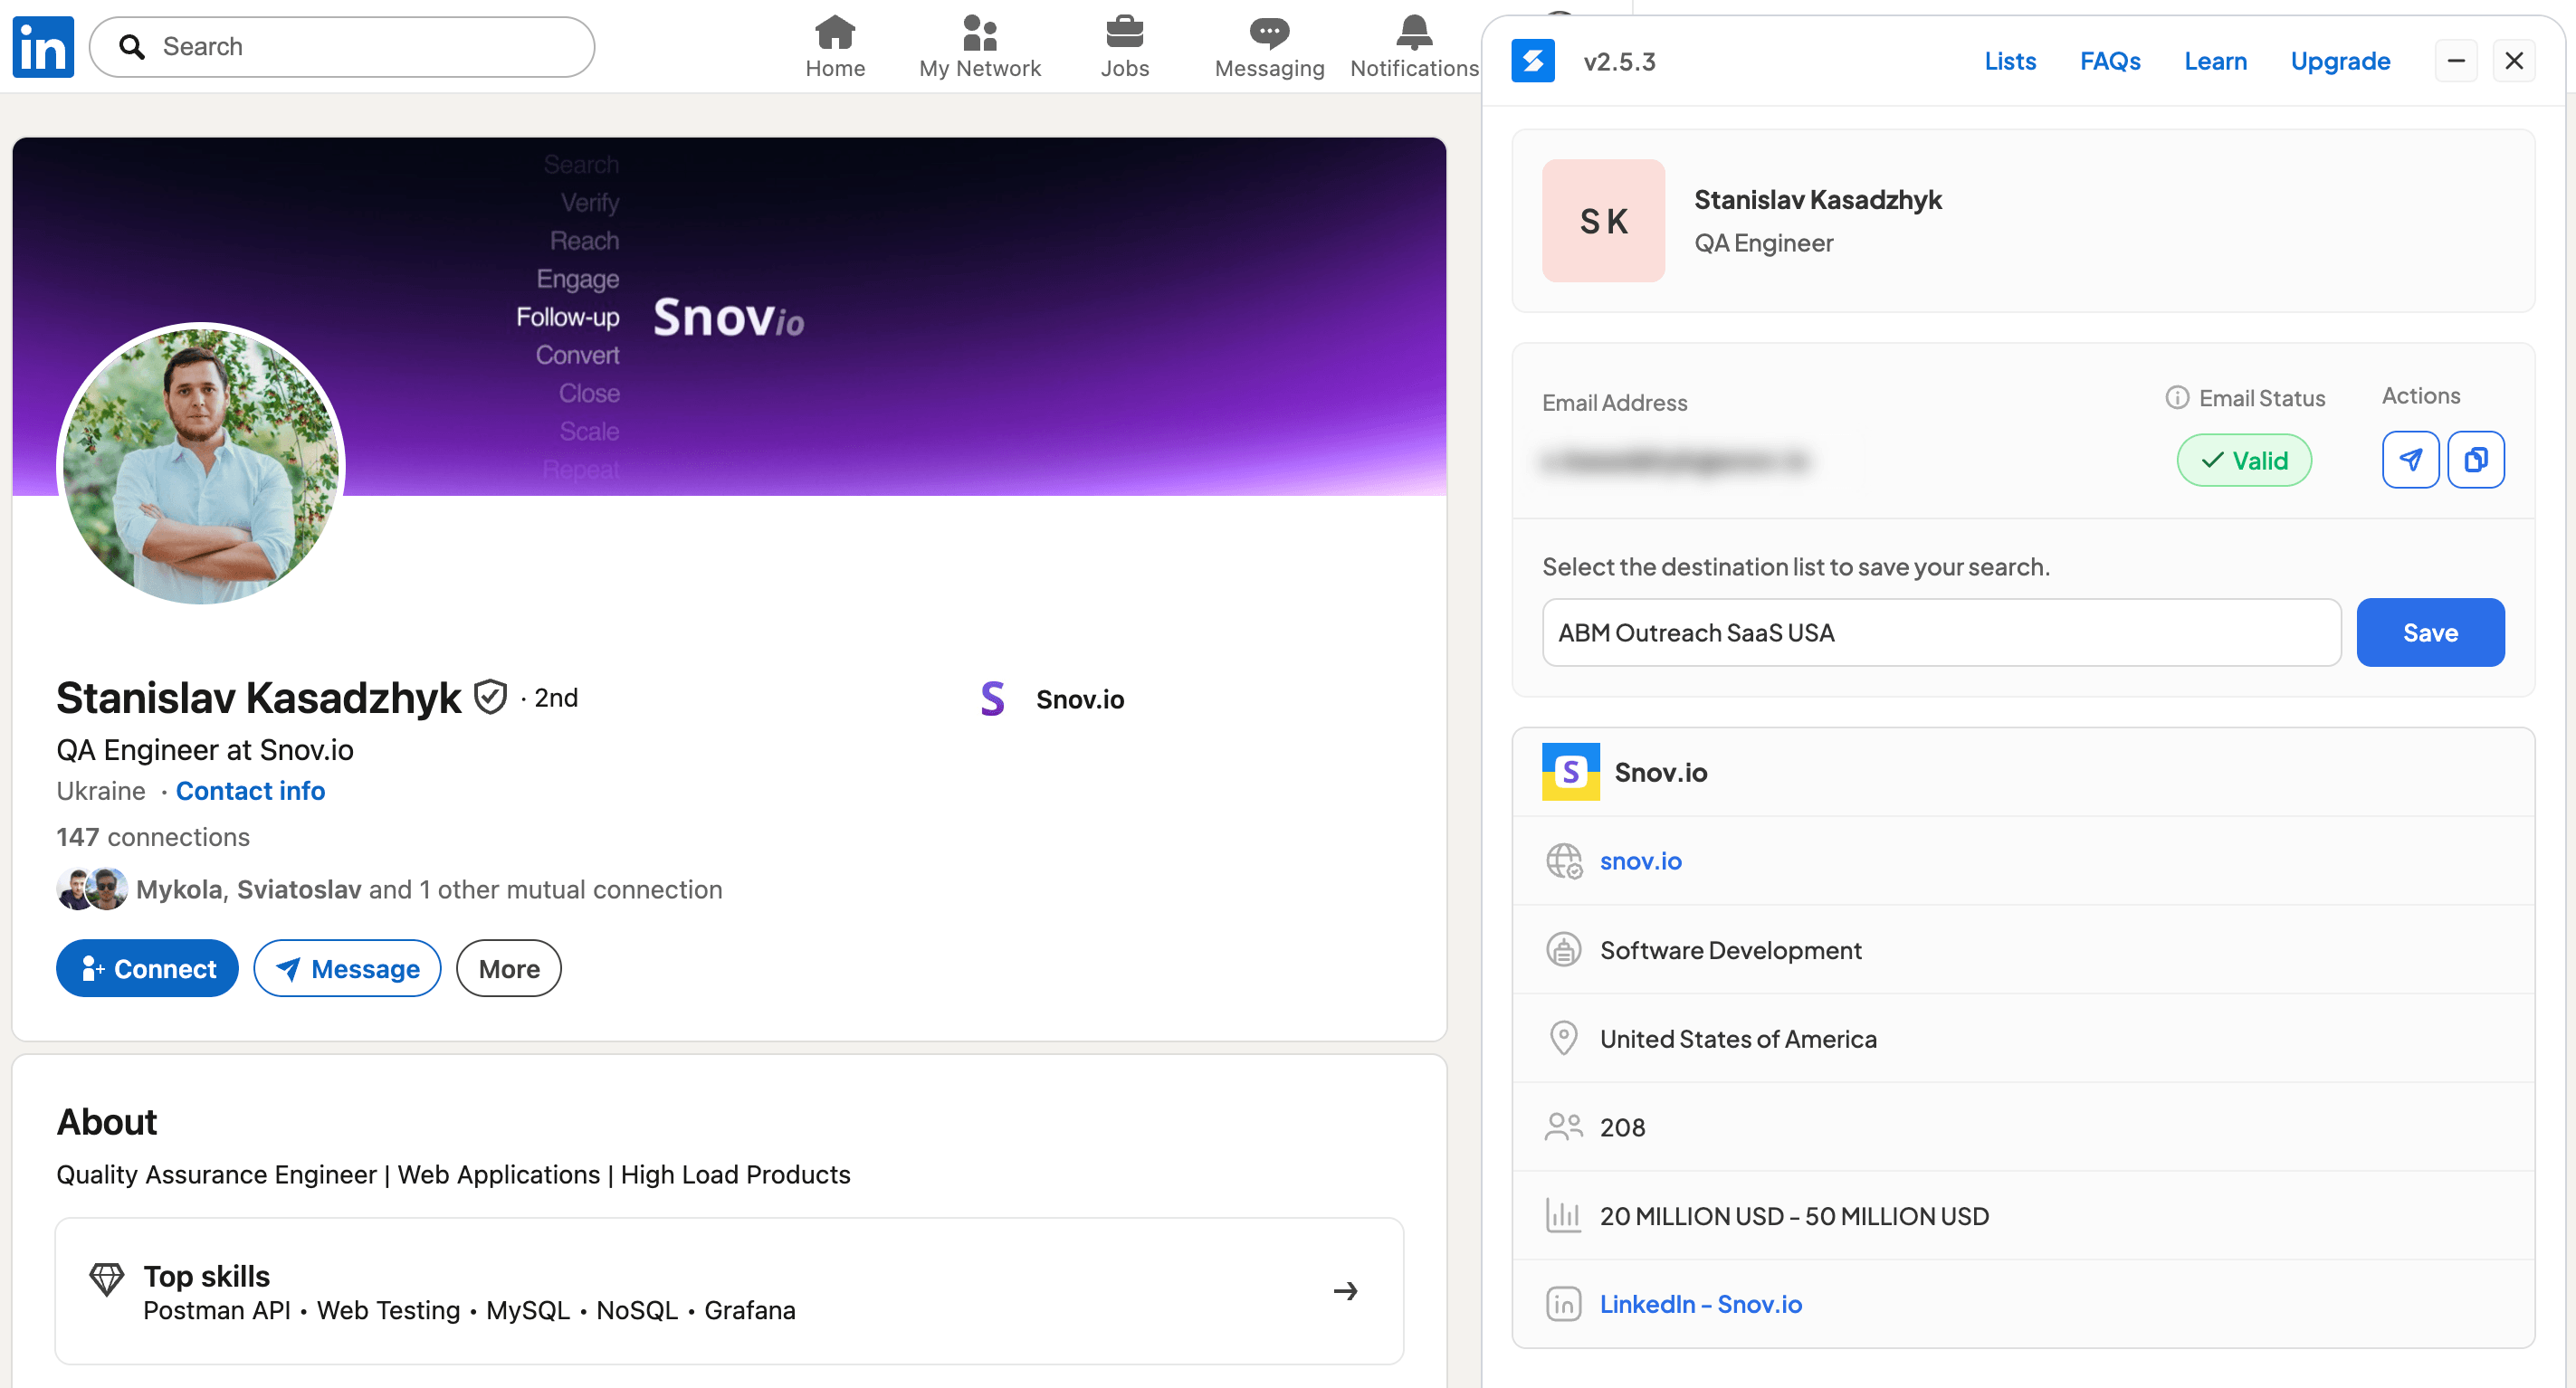
Task: Click the SK initials avatar
Action: [1603, 221]
